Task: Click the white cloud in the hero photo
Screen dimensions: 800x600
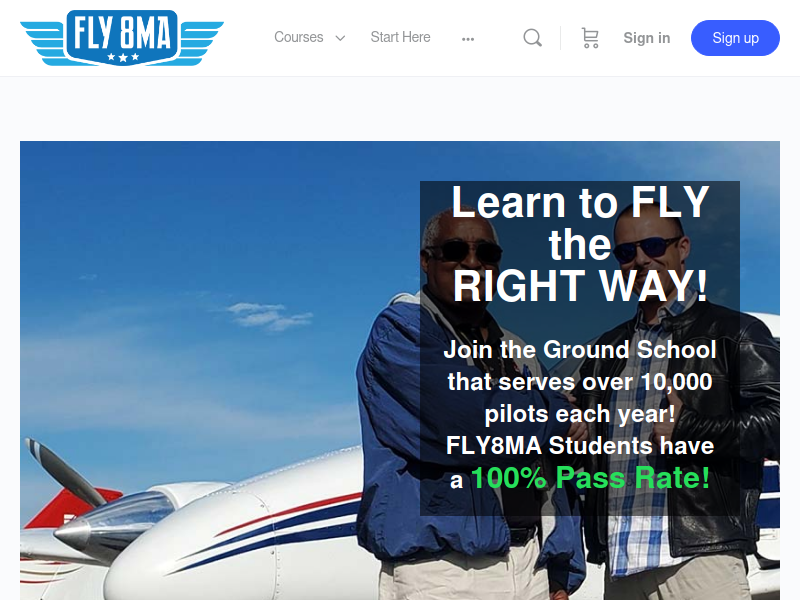Action: [269, 315]
